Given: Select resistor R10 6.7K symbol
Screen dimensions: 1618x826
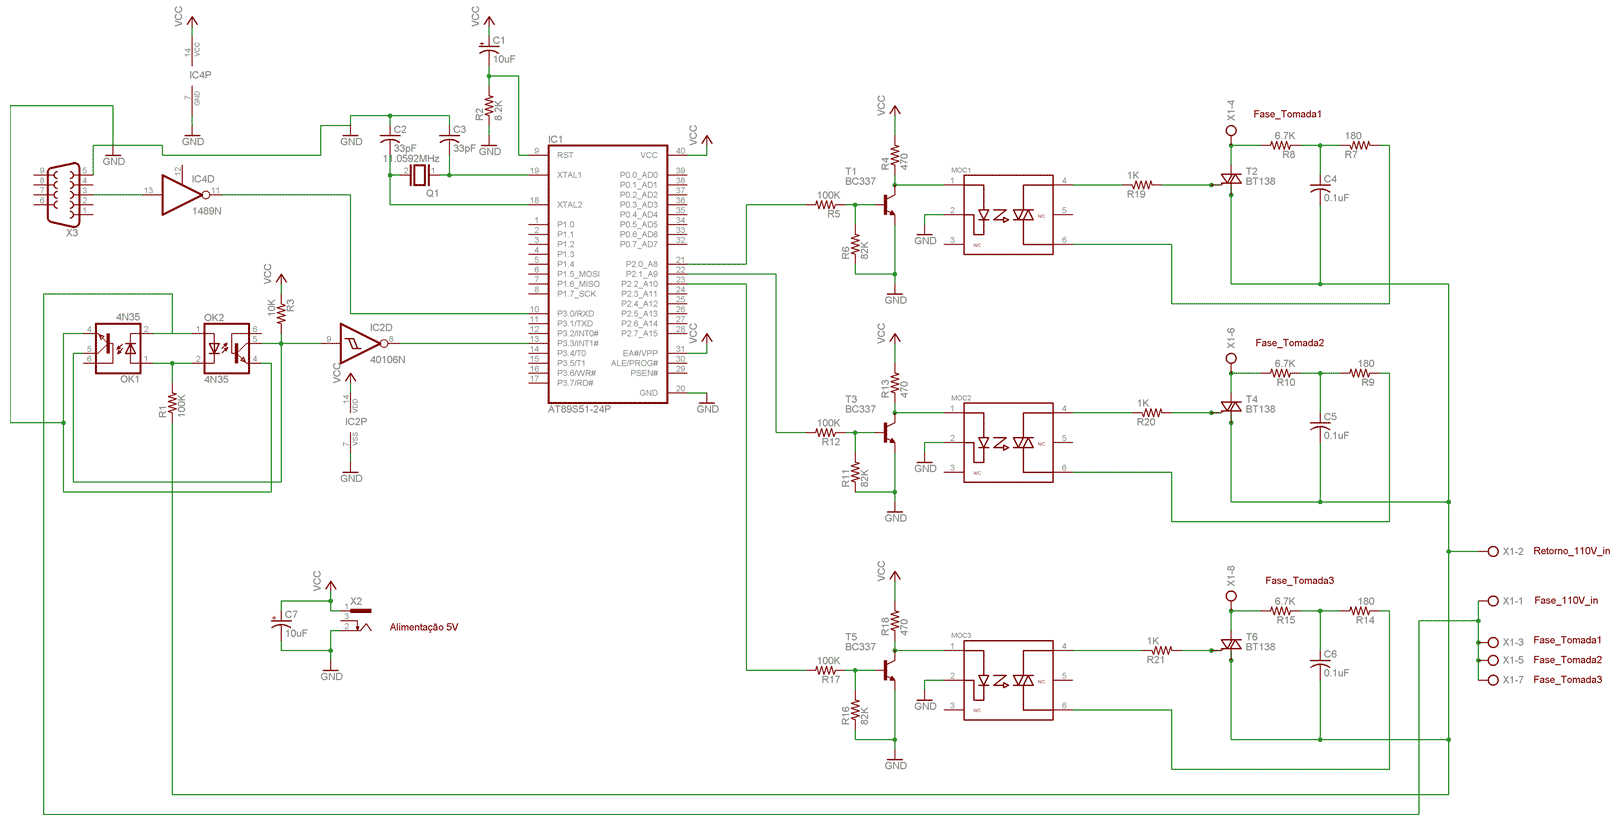Looking at the screenshot, I should [x=1283, y=373].
